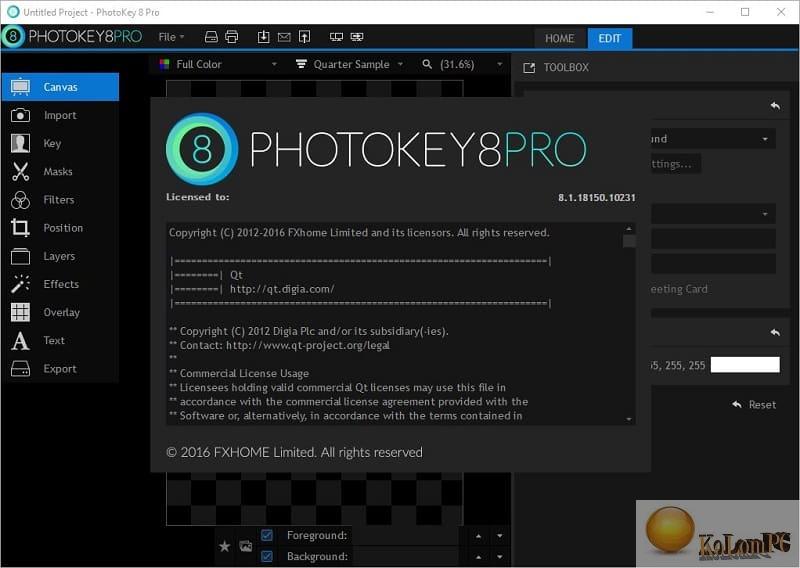Click the http://qt.digia.com/ link text
Image resolution: width=800 pixels, height=568 pixels.
tap(282, 289)
